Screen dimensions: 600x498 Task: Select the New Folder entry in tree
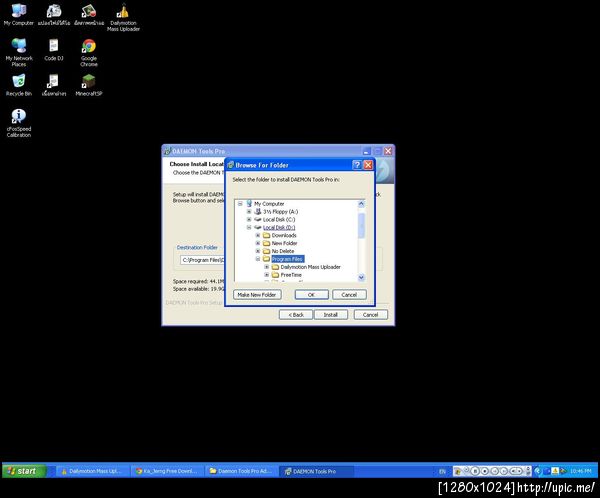pos(284,243)
